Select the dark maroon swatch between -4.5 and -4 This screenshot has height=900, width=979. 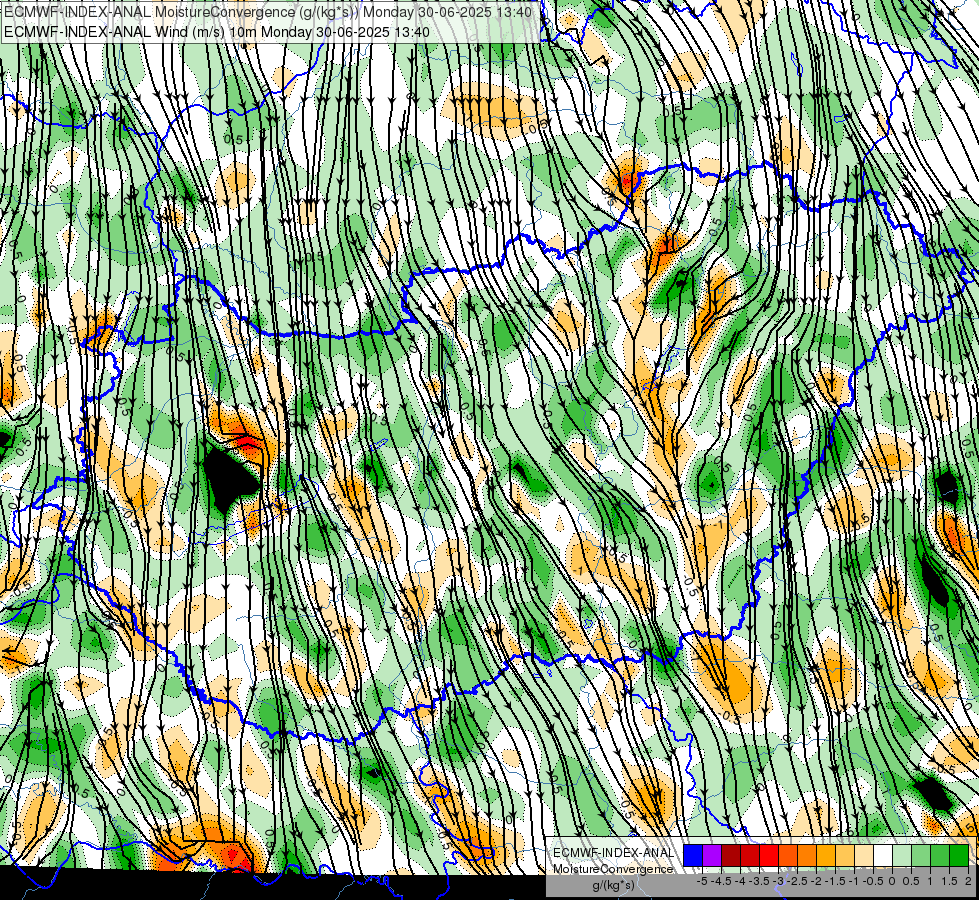point(731,855)
